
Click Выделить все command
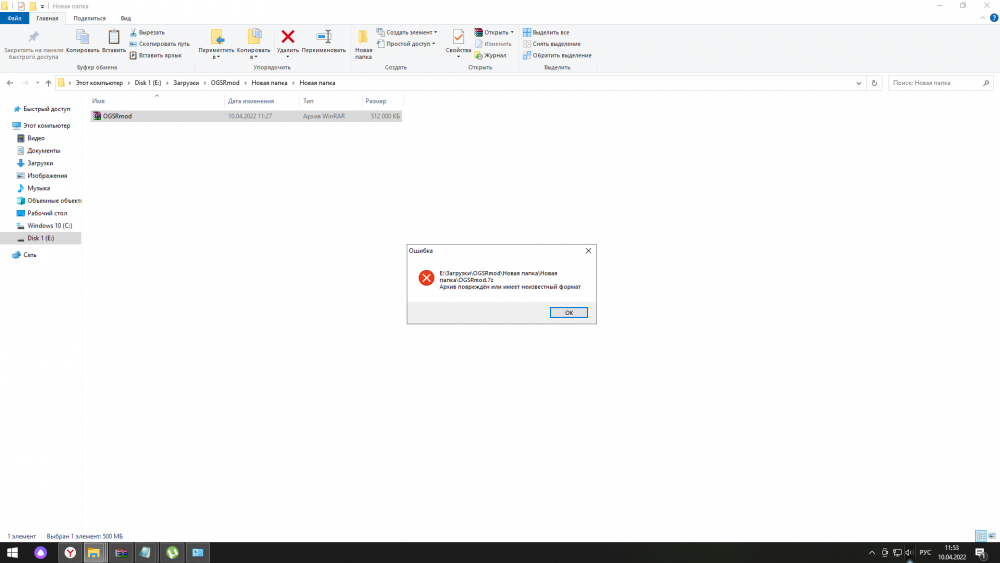pos(546,32)
